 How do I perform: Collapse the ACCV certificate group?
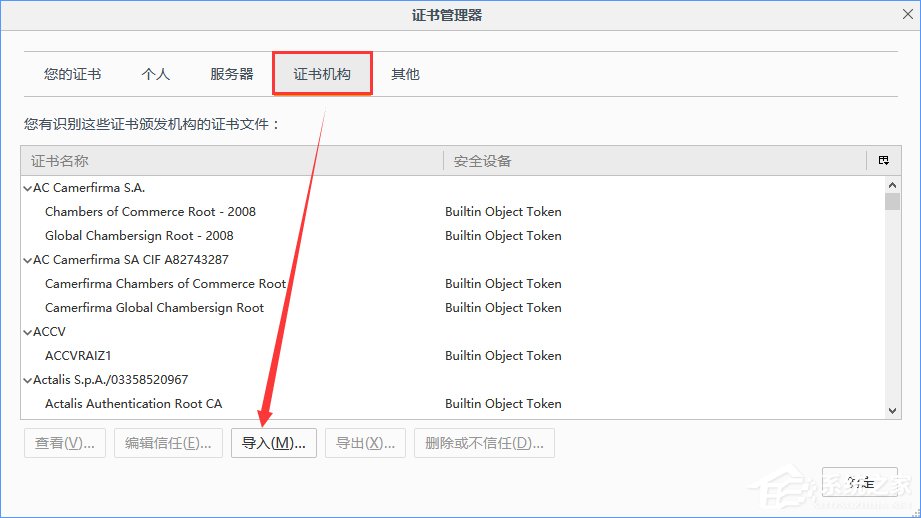[26, 332]
